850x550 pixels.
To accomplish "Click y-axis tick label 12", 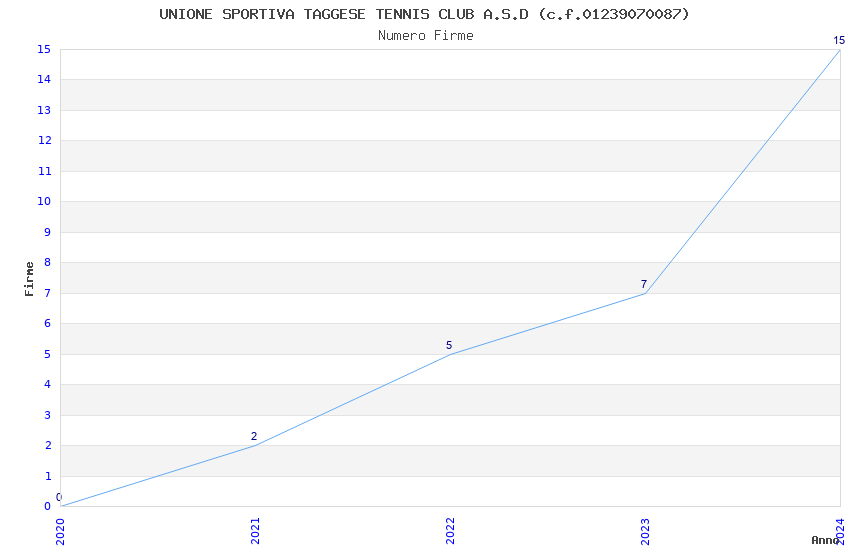I will [44, 141].
